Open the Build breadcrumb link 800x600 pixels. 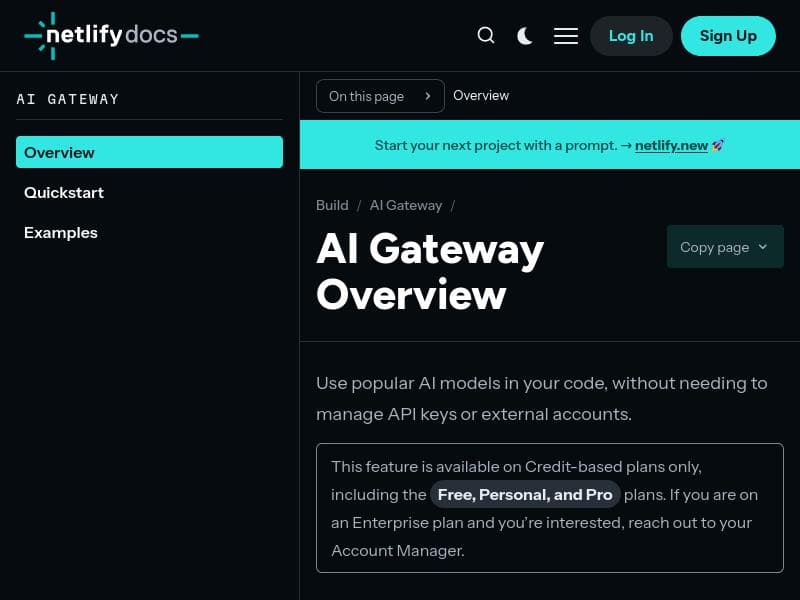pyautogui.click(x=332, y=205)
